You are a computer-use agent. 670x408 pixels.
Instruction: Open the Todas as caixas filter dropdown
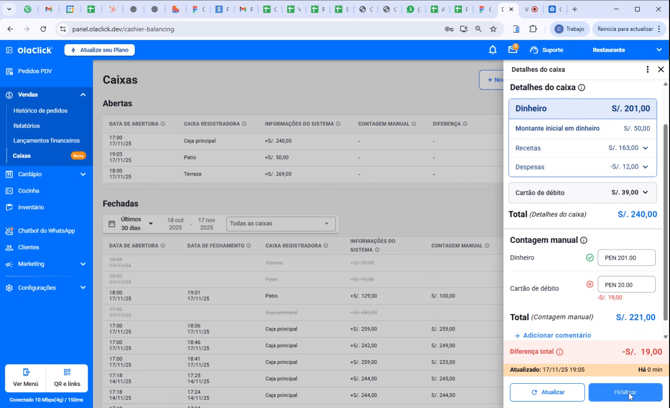281,223
